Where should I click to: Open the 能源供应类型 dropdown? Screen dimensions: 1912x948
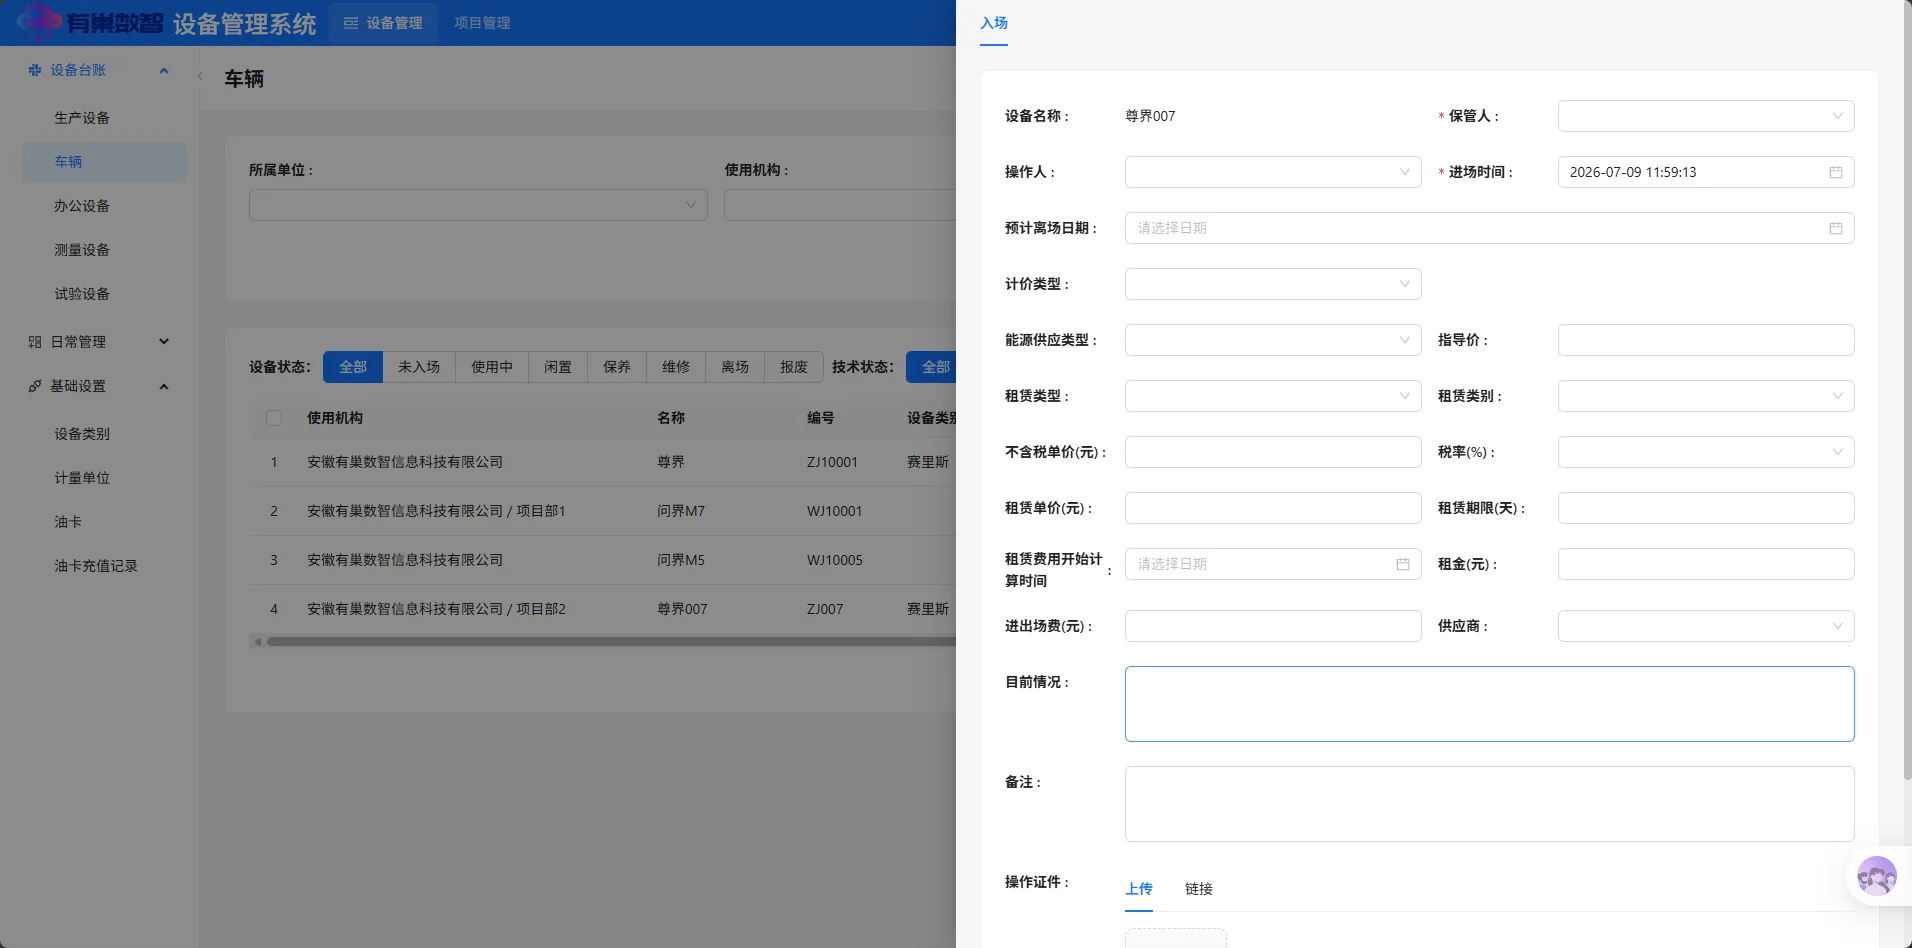pos(1272,340)
